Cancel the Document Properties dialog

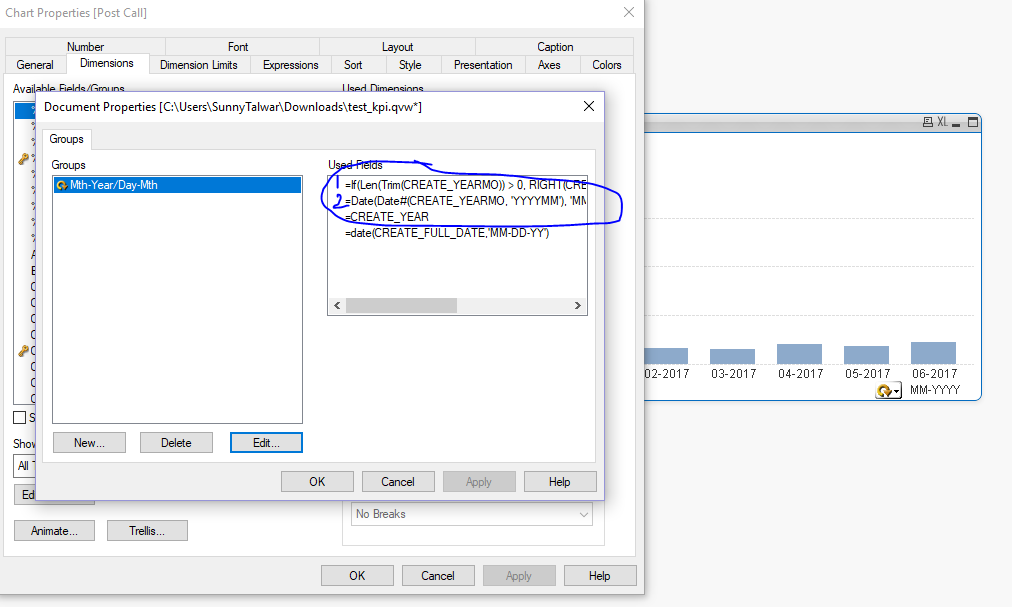[x=398, y=482]
